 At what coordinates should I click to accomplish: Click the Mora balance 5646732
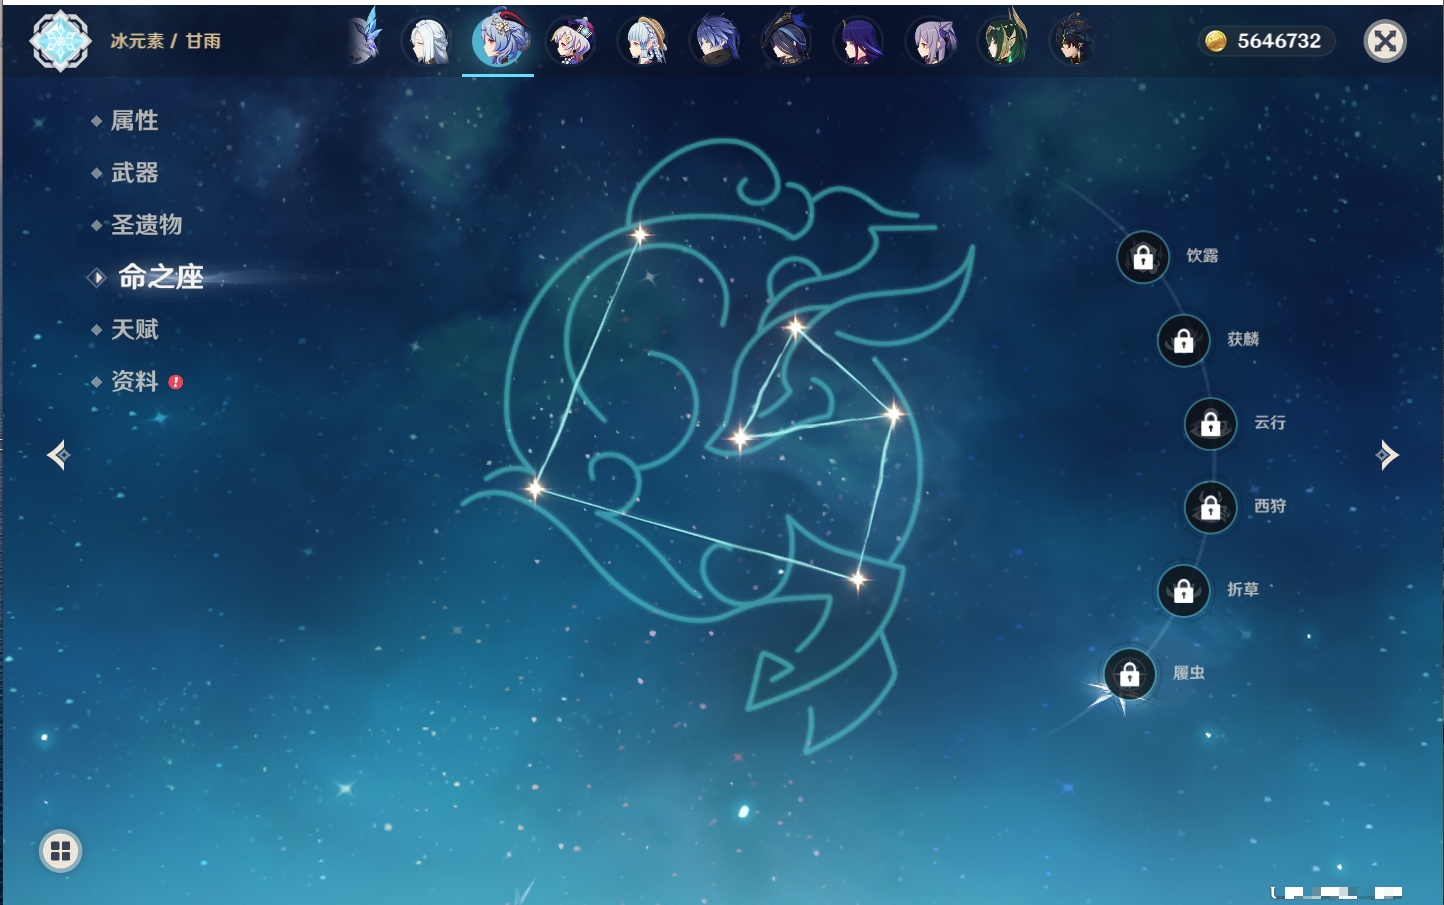(x=1279, y=41)
